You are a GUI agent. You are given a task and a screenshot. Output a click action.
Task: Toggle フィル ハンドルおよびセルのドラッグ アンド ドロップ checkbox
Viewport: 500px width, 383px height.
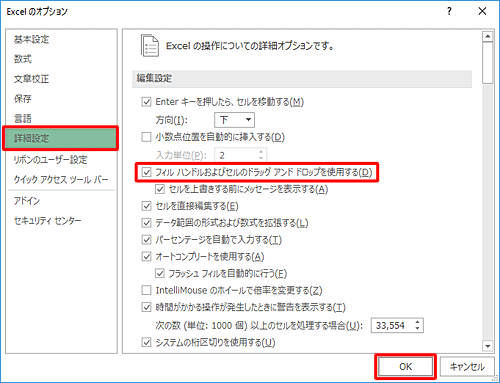(x=146, y=172)
